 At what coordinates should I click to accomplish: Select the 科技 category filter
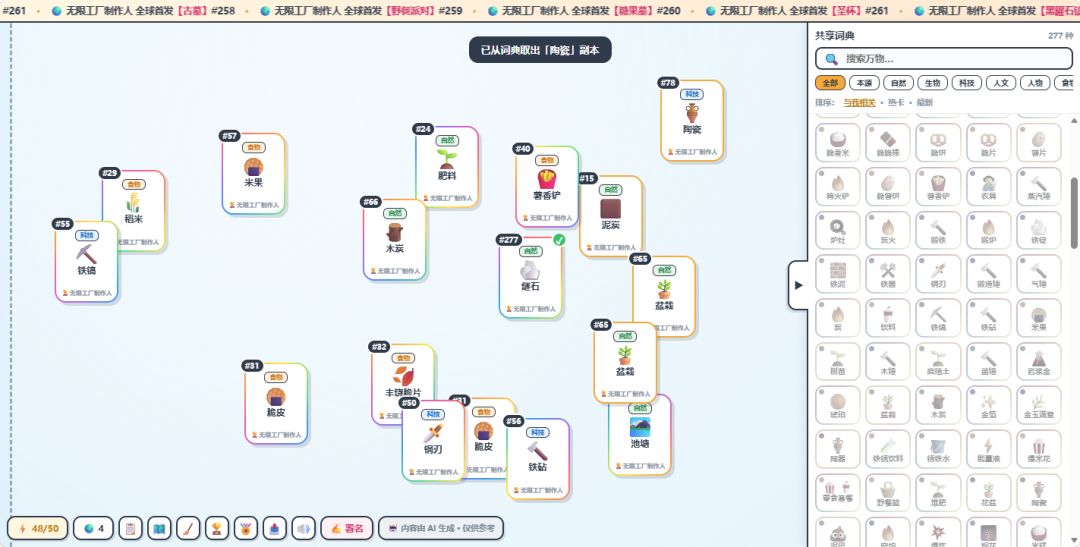(966, 83)
